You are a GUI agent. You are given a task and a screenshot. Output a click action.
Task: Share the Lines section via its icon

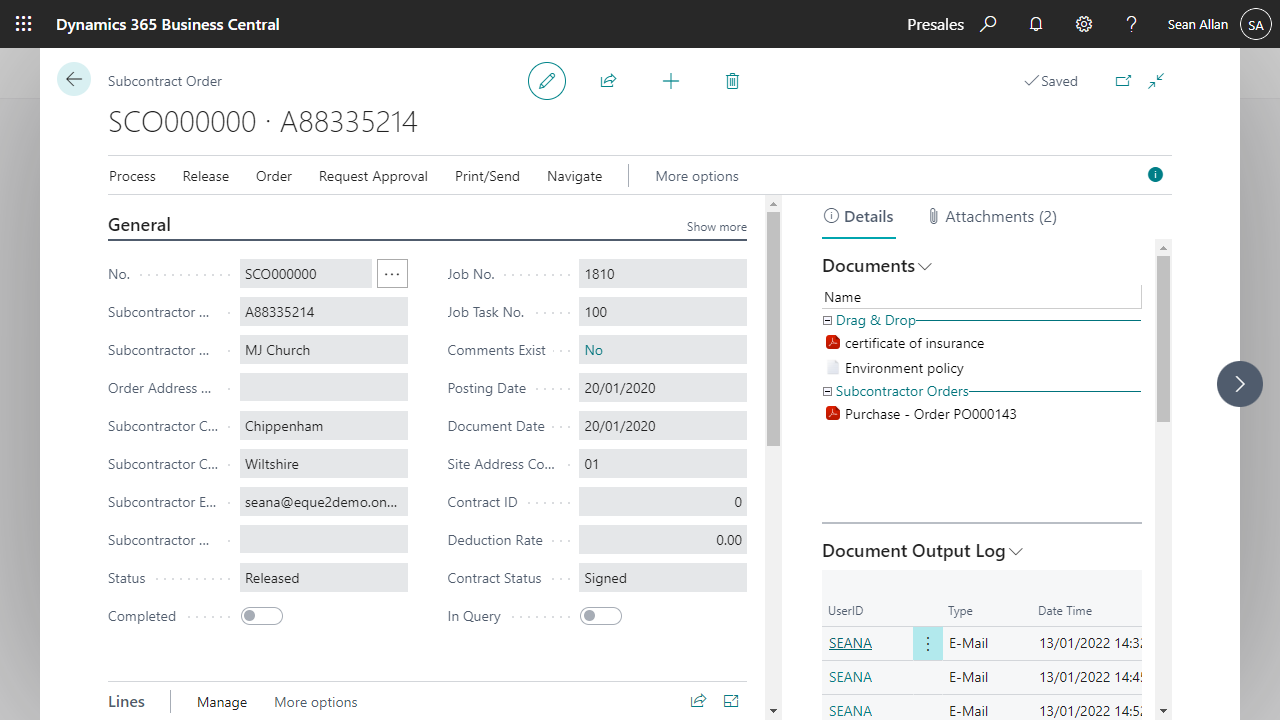[698, 701]
